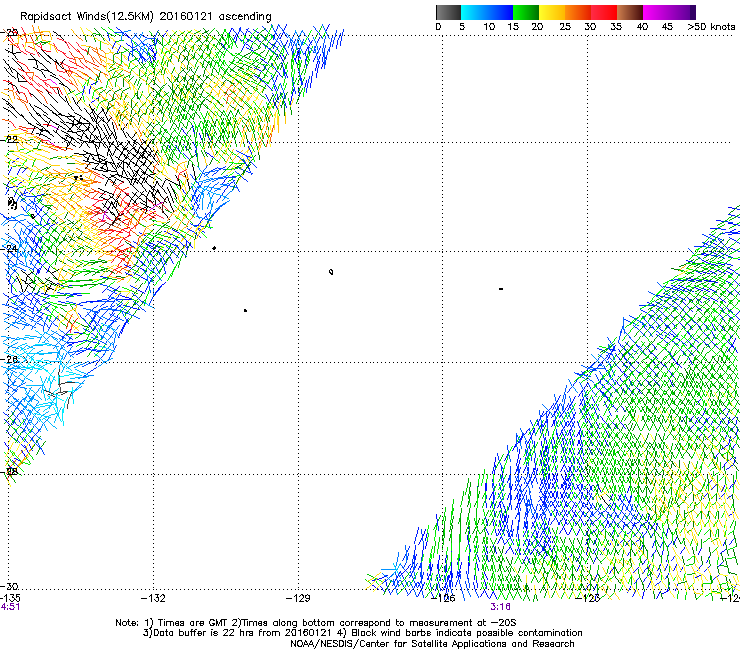
Task: Click the '40' label under the color bar
Action: pos(642,27)
